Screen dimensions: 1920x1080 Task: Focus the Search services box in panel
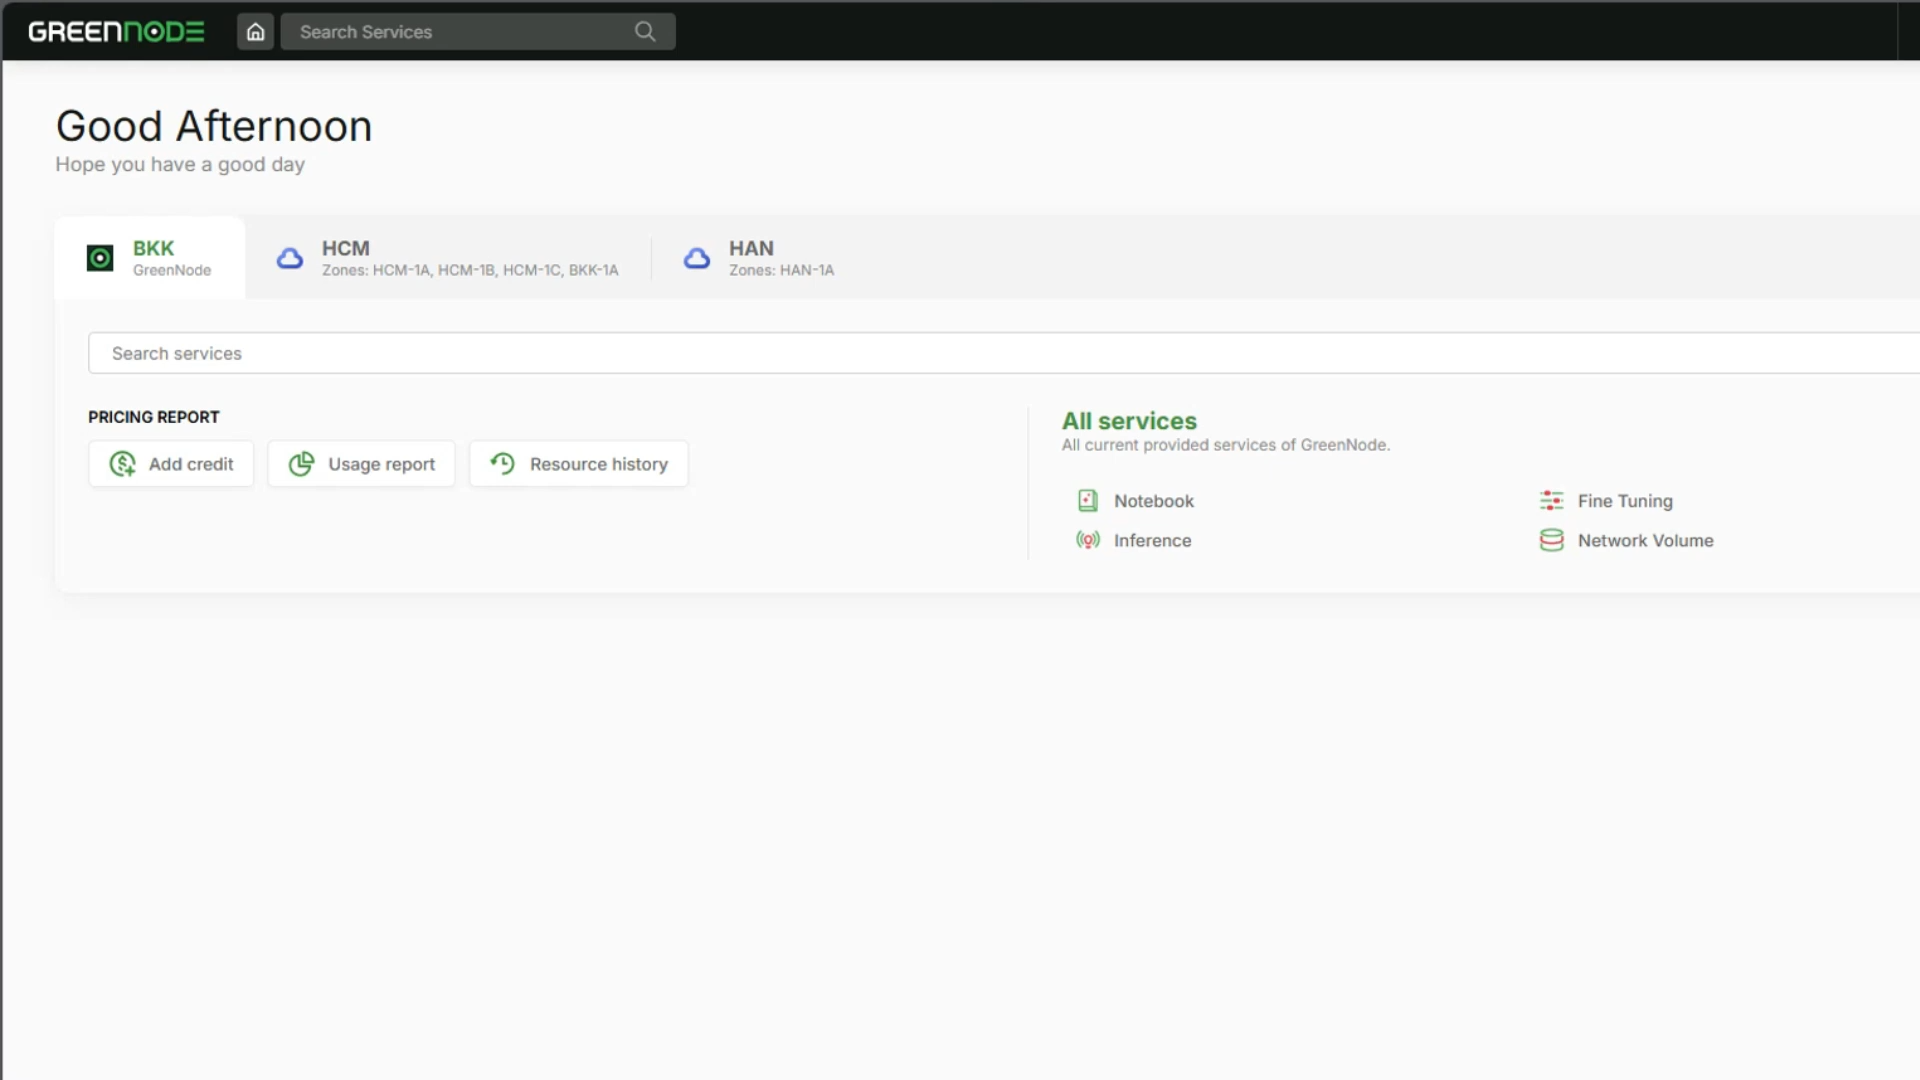[x=1004, y=353]
